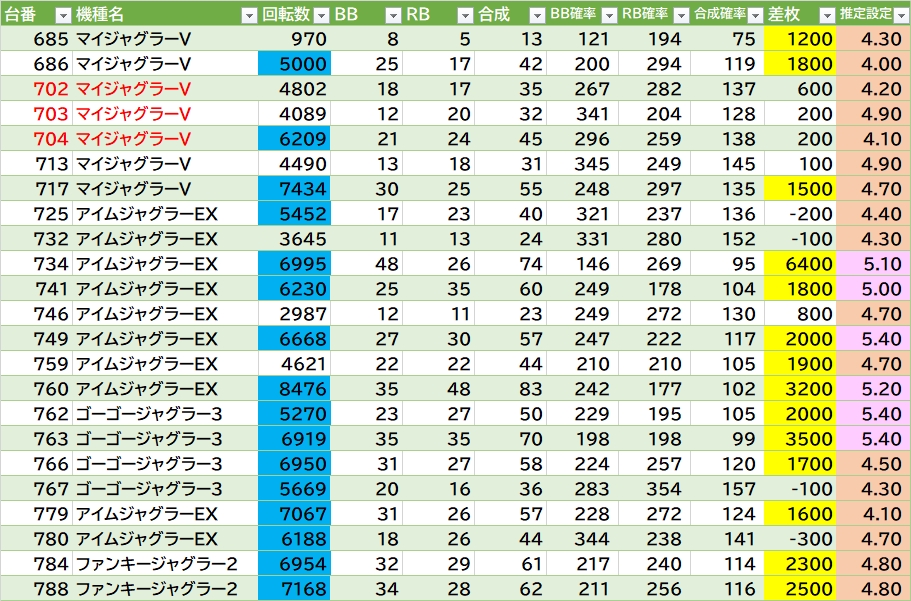Select 回転数 cell 970 in row 685
911x601 pixels.
[294, 39]
